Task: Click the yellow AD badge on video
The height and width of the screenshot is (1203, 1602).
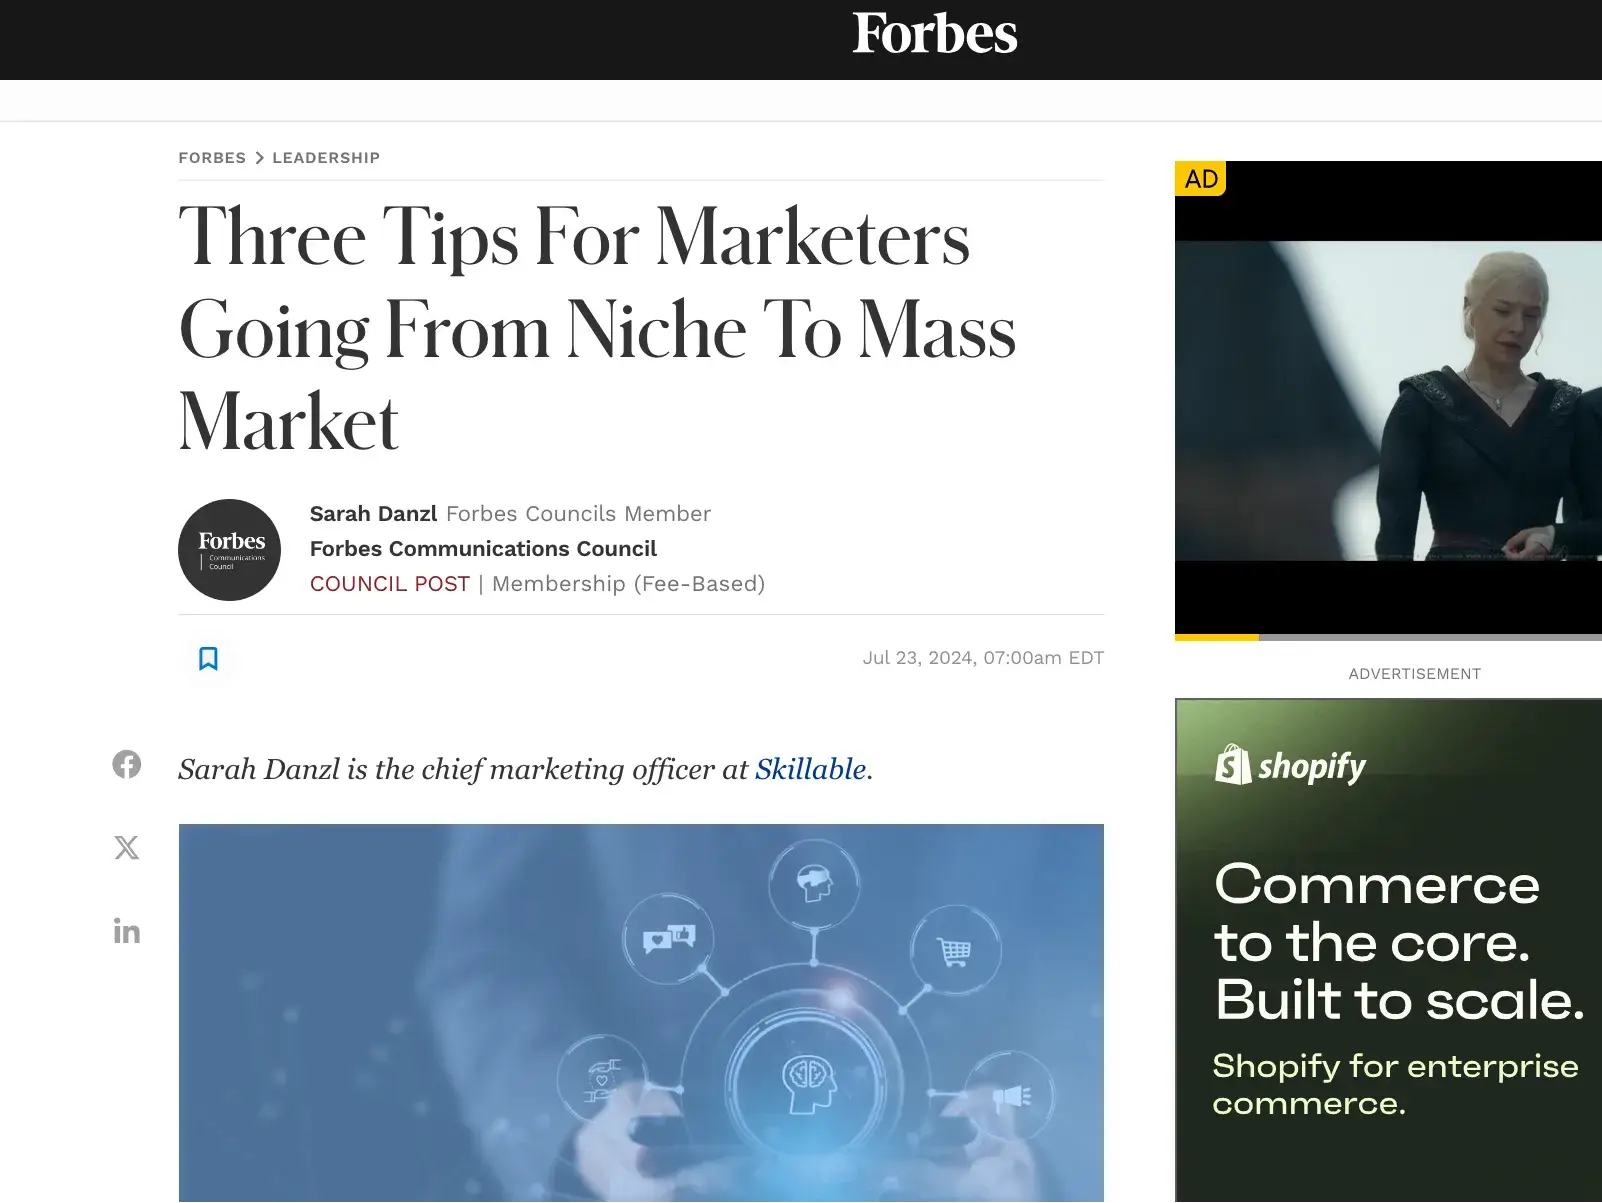Action: 1200,179
